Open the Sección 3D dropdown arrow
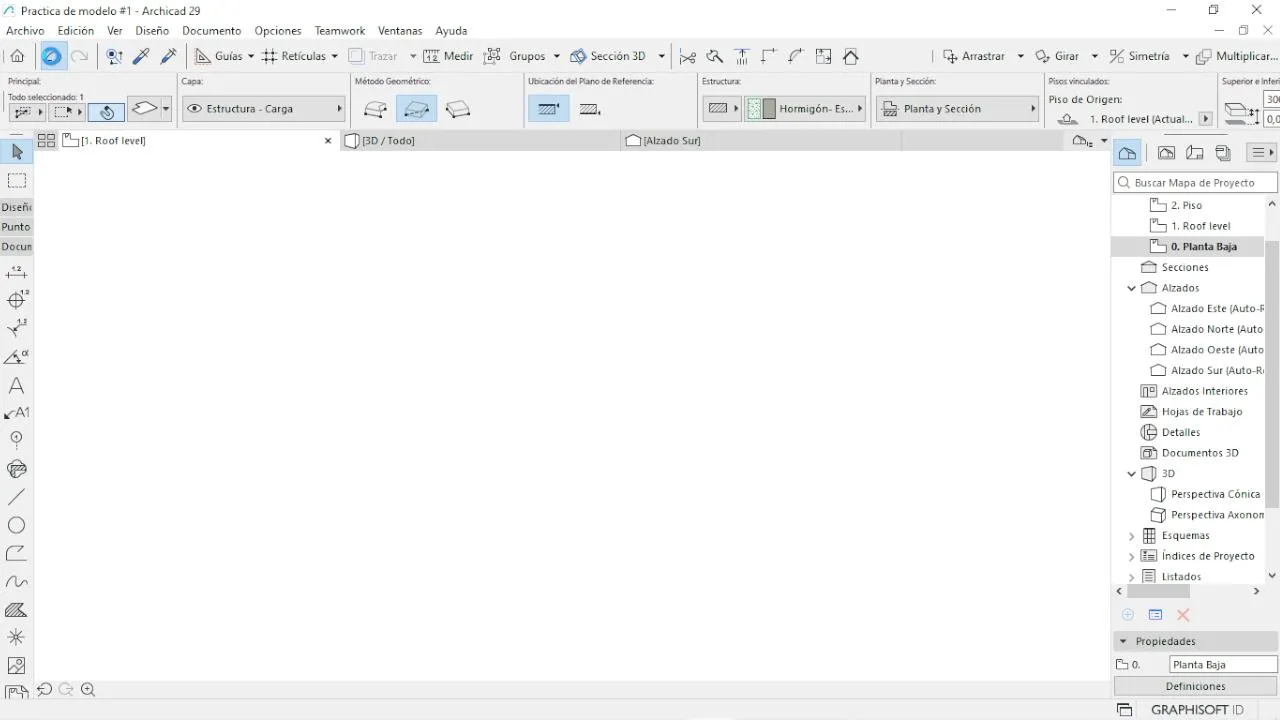1280x720 pixels. click(x=661, y=57)
